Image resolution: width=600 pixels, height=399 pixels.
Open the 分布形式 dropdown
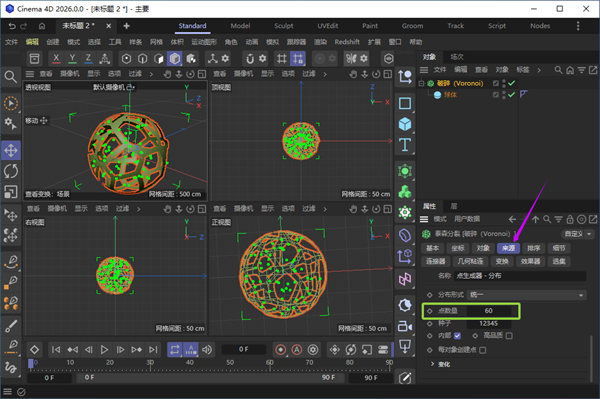pos(527,295)
